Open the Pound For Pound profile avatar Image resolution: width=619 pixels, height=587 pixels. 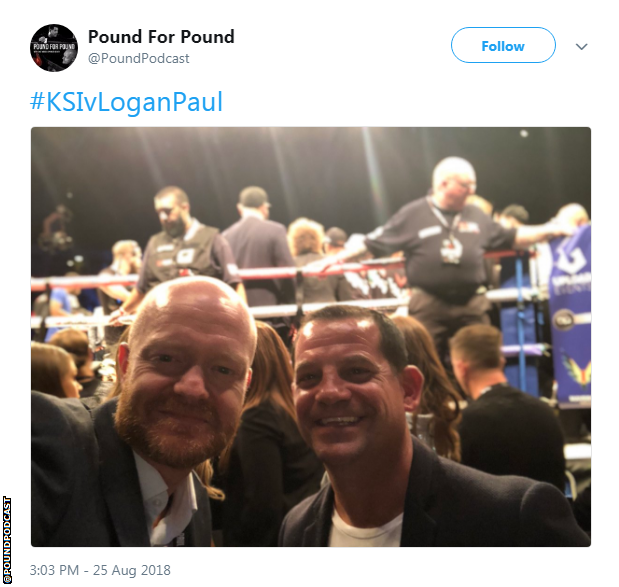click(54, 48)
